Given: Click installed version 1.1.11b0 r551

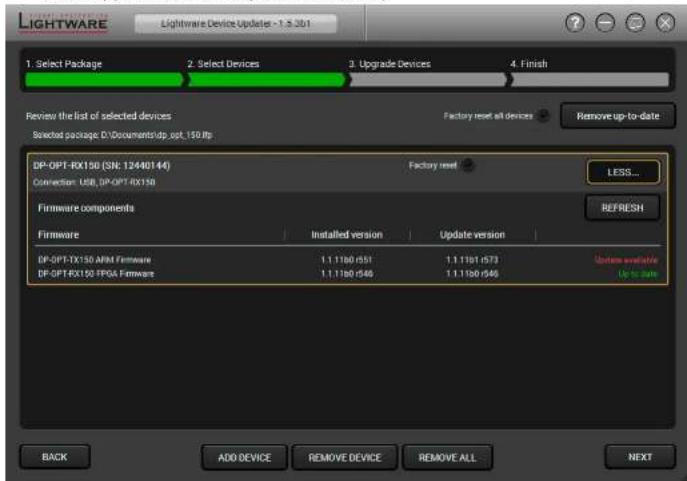Looking at the screenshot, I should (347, 260).
